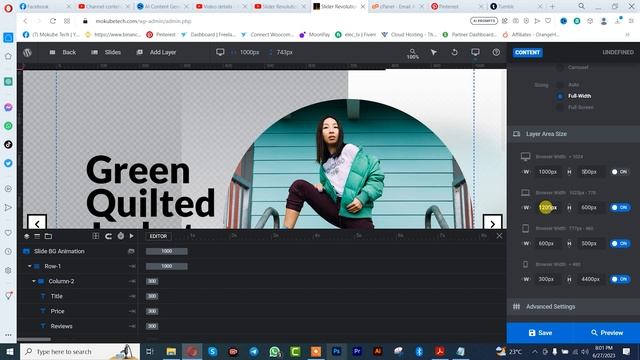Screen dimensions: 640x360
Task: Select Full-Screen sizing option
Action: pyautogui.click(x=560, y=107)
